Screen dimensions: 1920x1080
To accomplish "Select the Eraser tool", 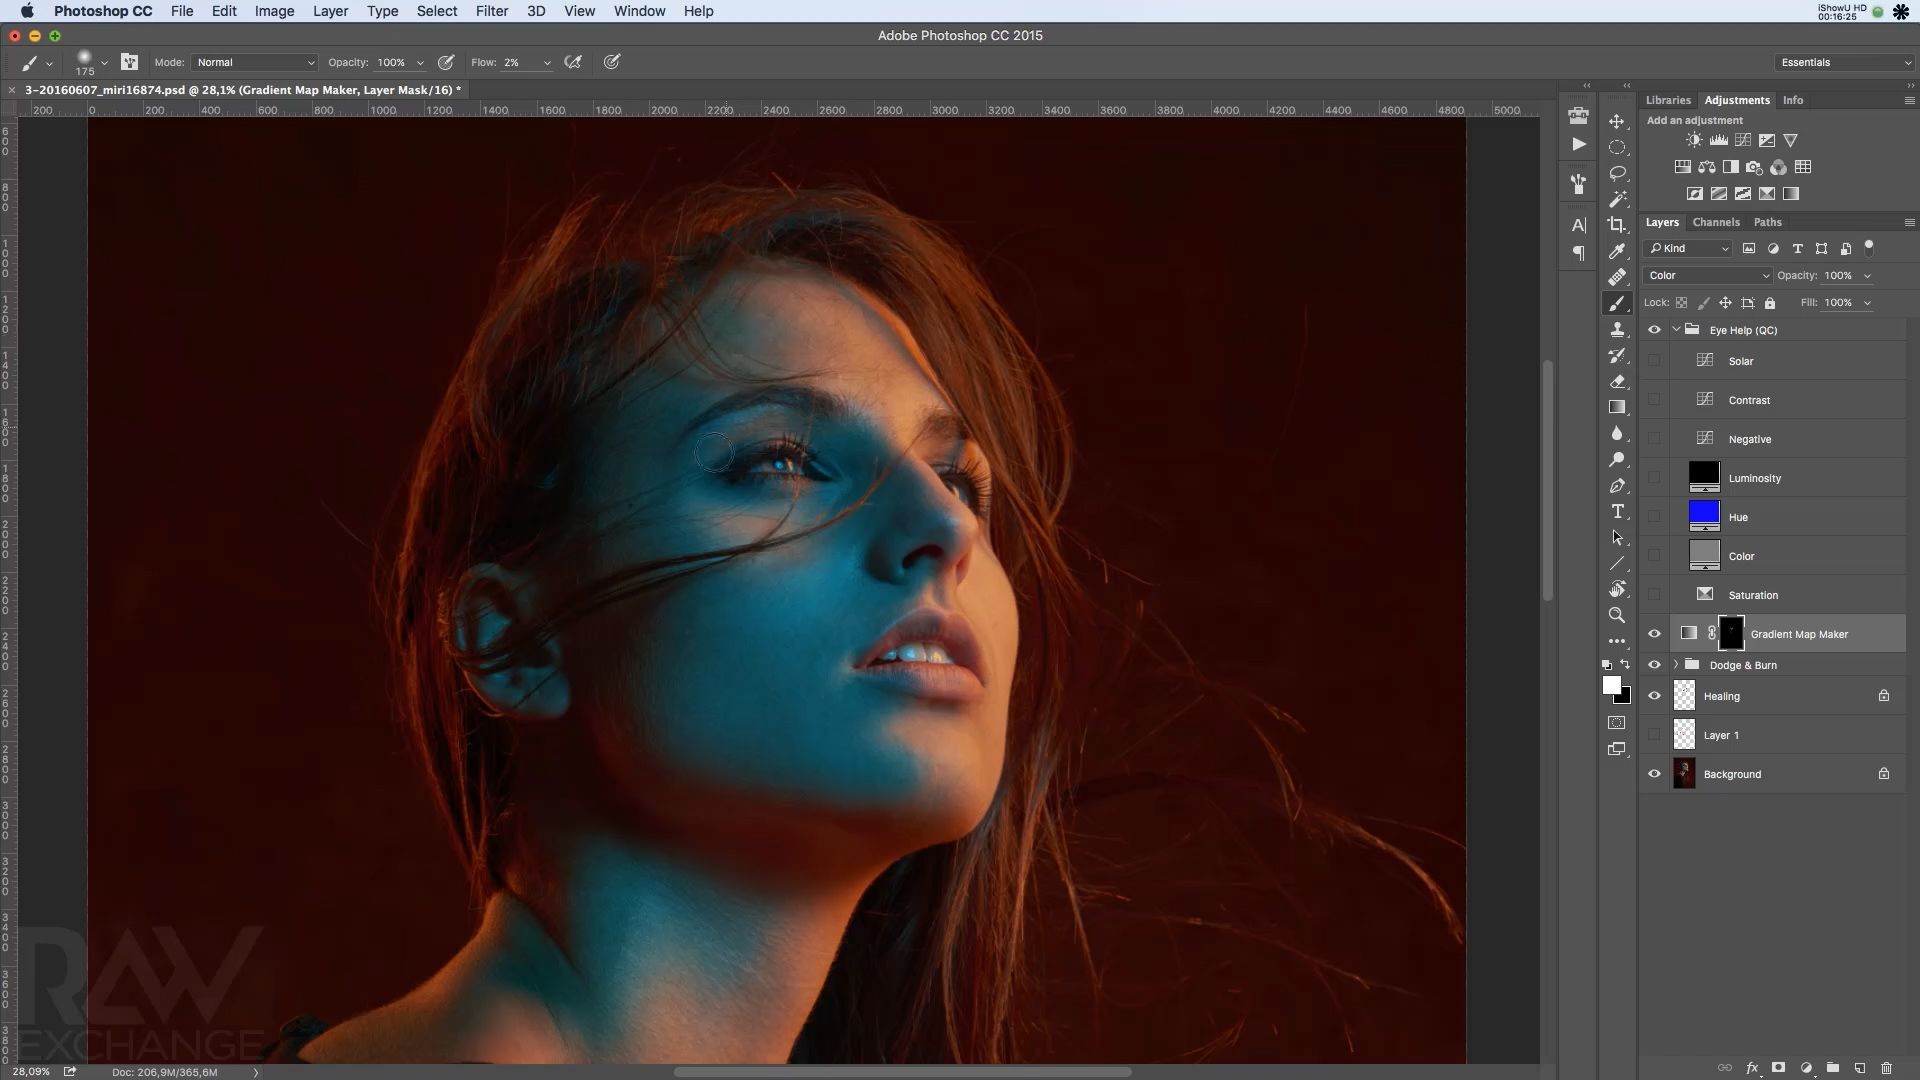I will click(x=1617, y=381).
